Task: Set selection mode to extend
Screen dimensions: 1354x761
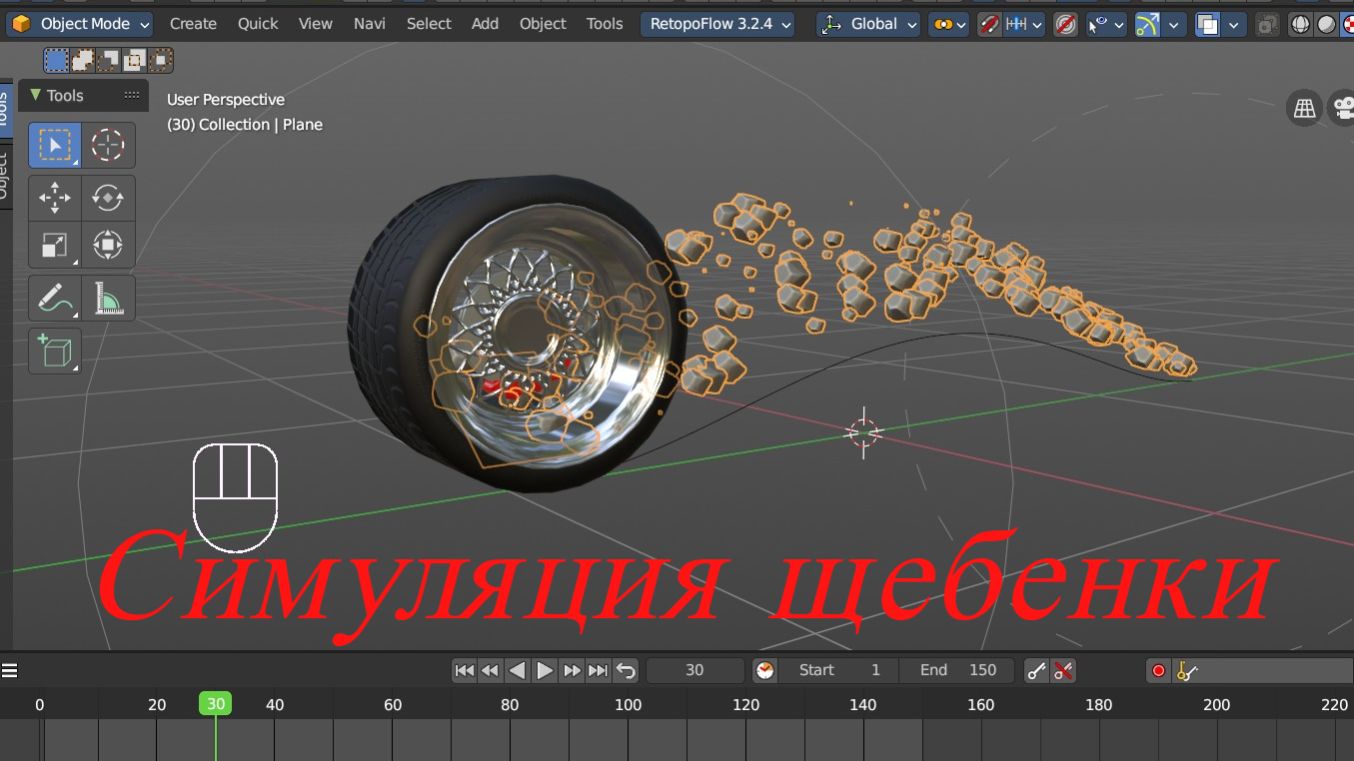Action: coord(82,61)
